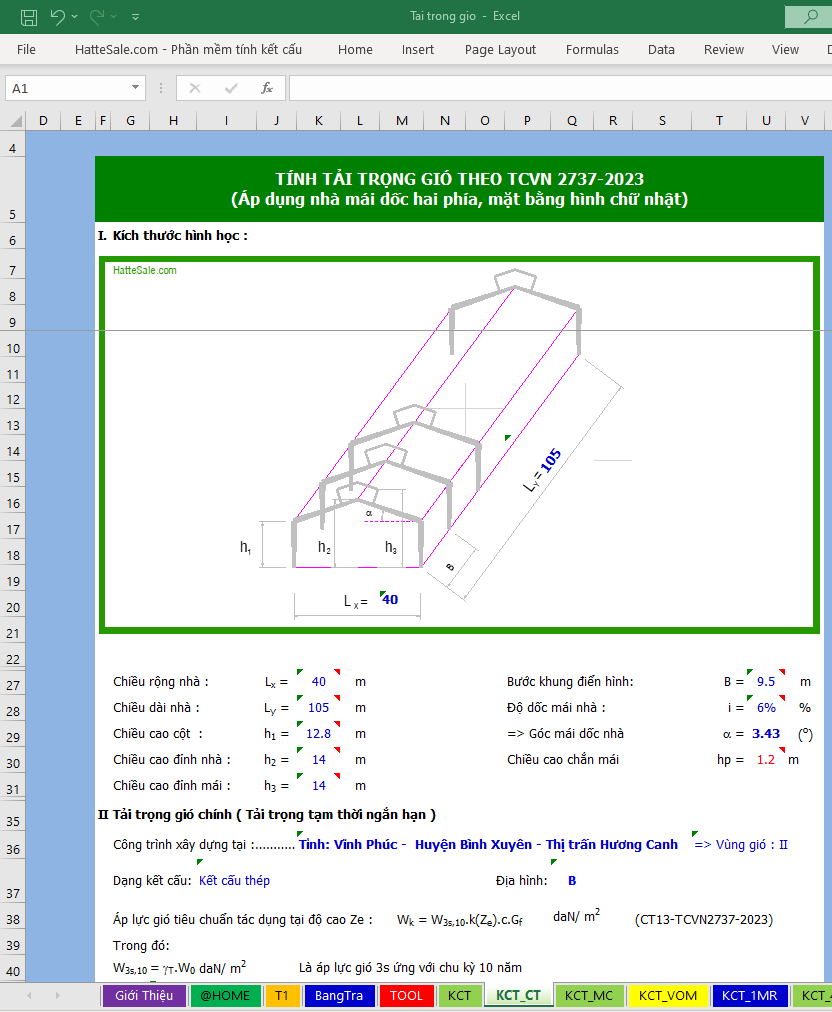Open the HatteSale.com ribbon tab
The width and height of the screenshot is (832, 1012).
pos(188,50)
